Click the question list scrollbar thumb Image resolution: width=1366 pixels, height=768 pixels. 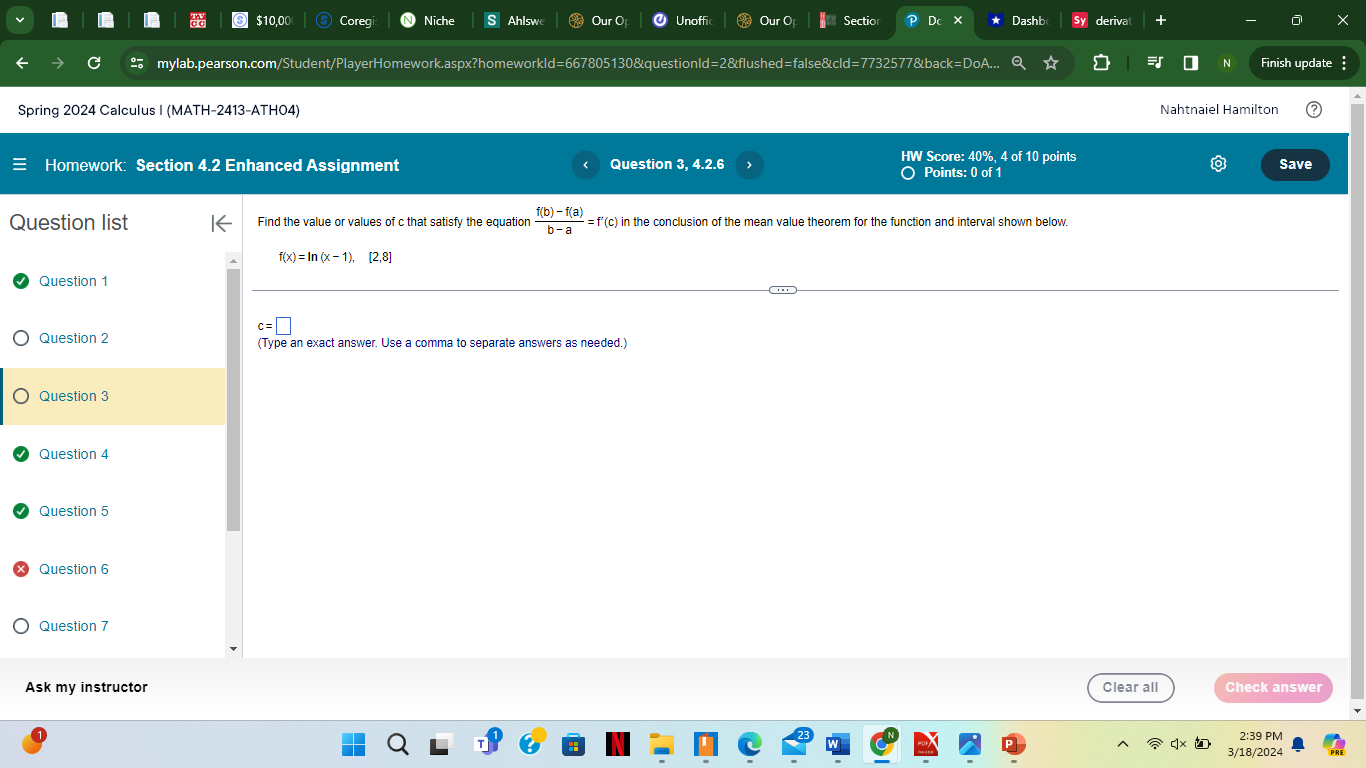point(234,400)
